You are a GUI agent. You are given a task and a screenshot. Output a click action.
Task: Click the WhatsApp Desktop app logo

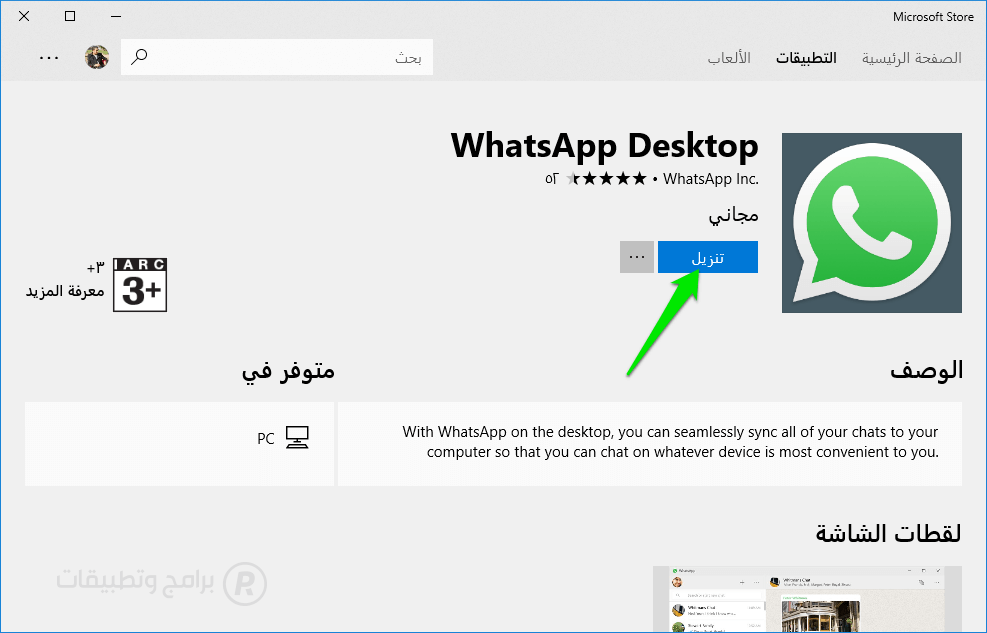pos(872,223)
